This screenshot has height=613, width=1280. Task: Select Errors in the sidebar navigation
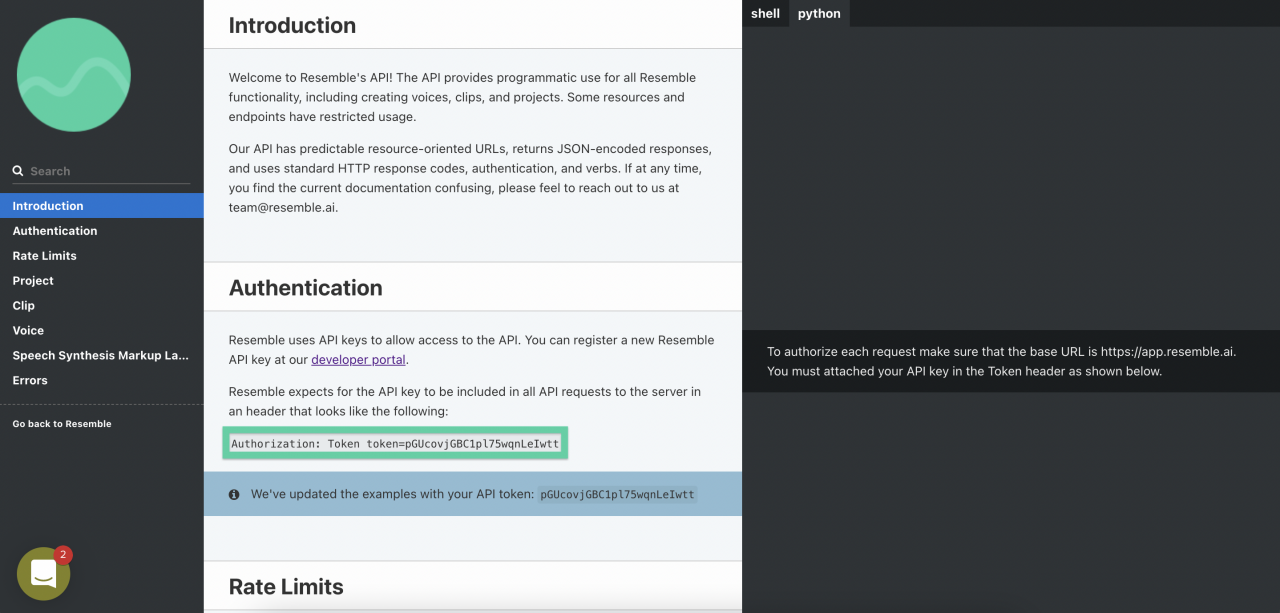coord(29,380)
